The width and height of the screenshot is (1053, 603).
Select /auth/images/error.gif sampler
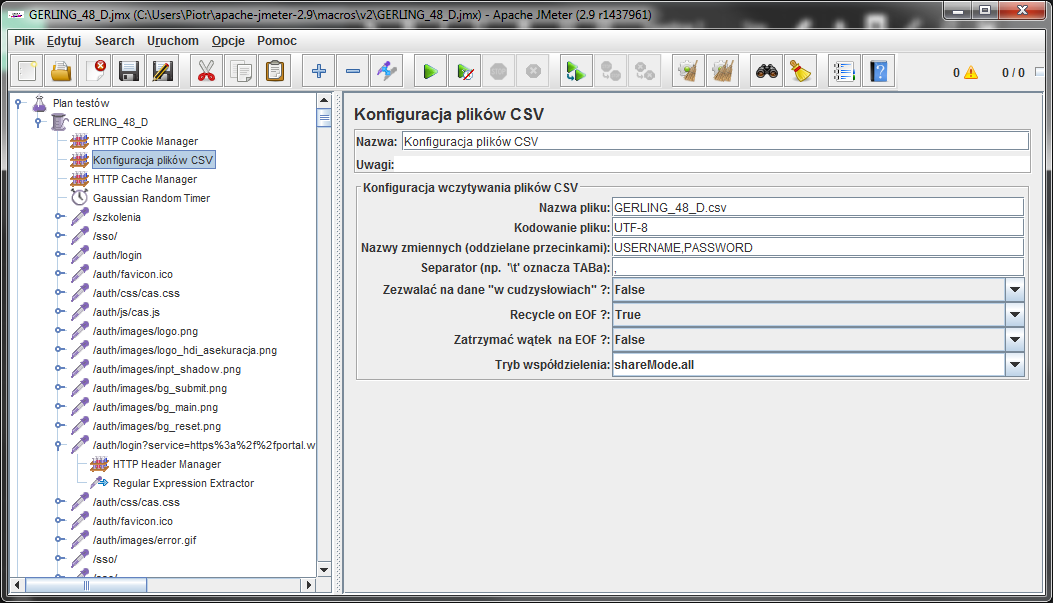tap(144, 540)
